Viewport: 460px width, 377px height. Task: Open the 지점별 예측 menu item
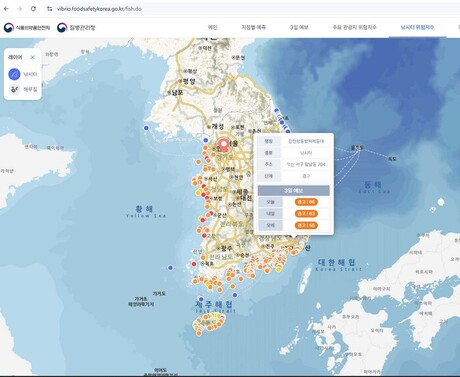tap(254, 27)
